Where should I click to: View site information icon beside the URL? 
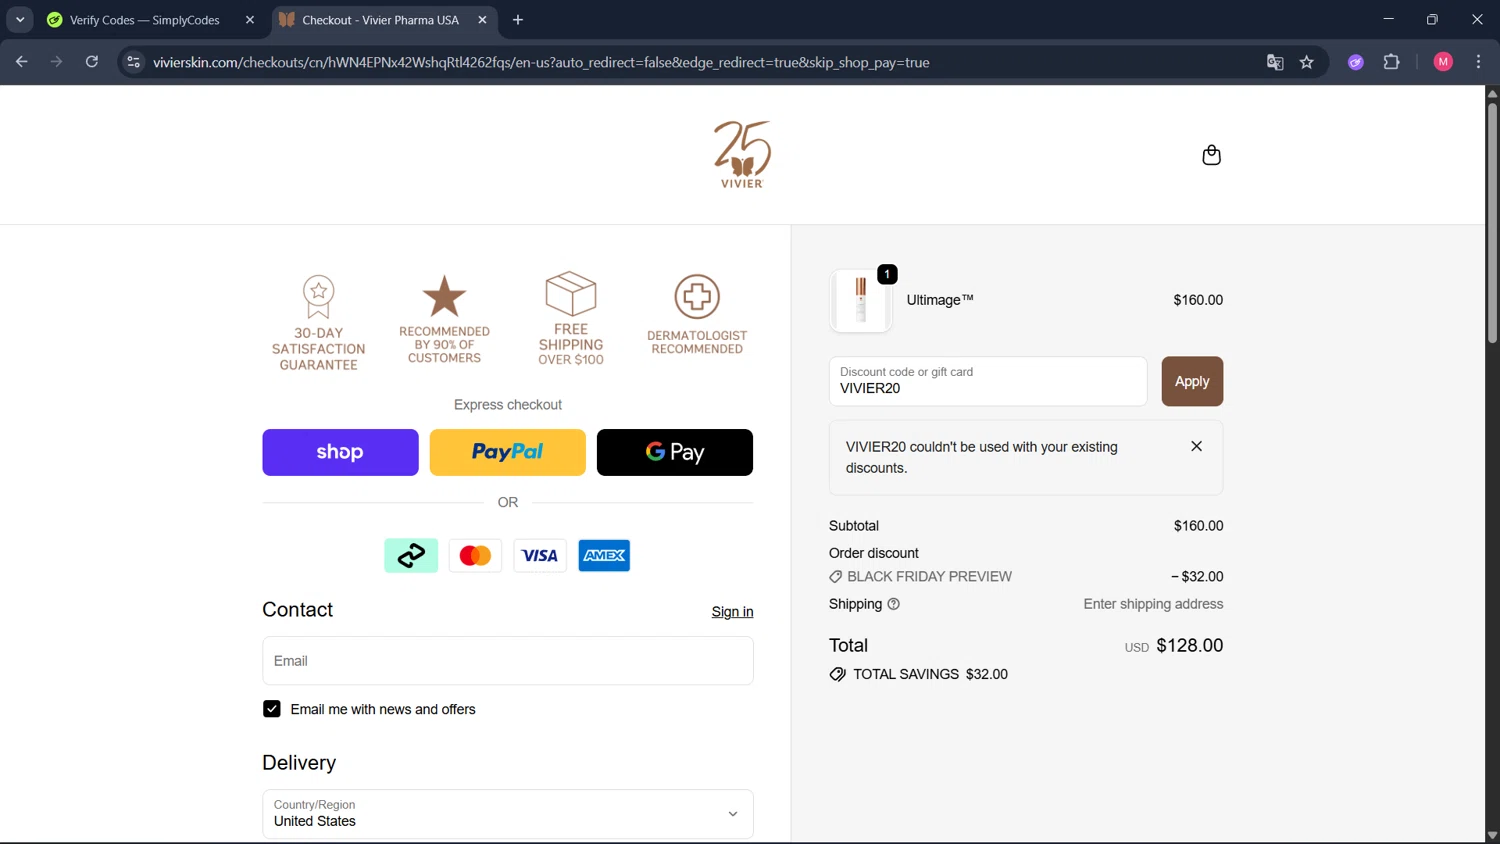click(133, 62)
